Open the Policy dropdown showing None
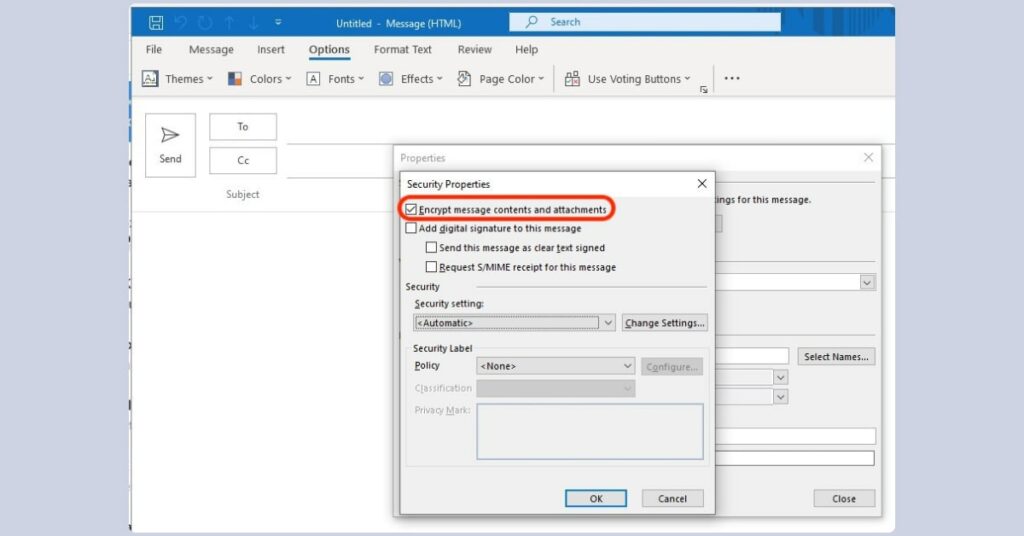 tap(627, 367)
